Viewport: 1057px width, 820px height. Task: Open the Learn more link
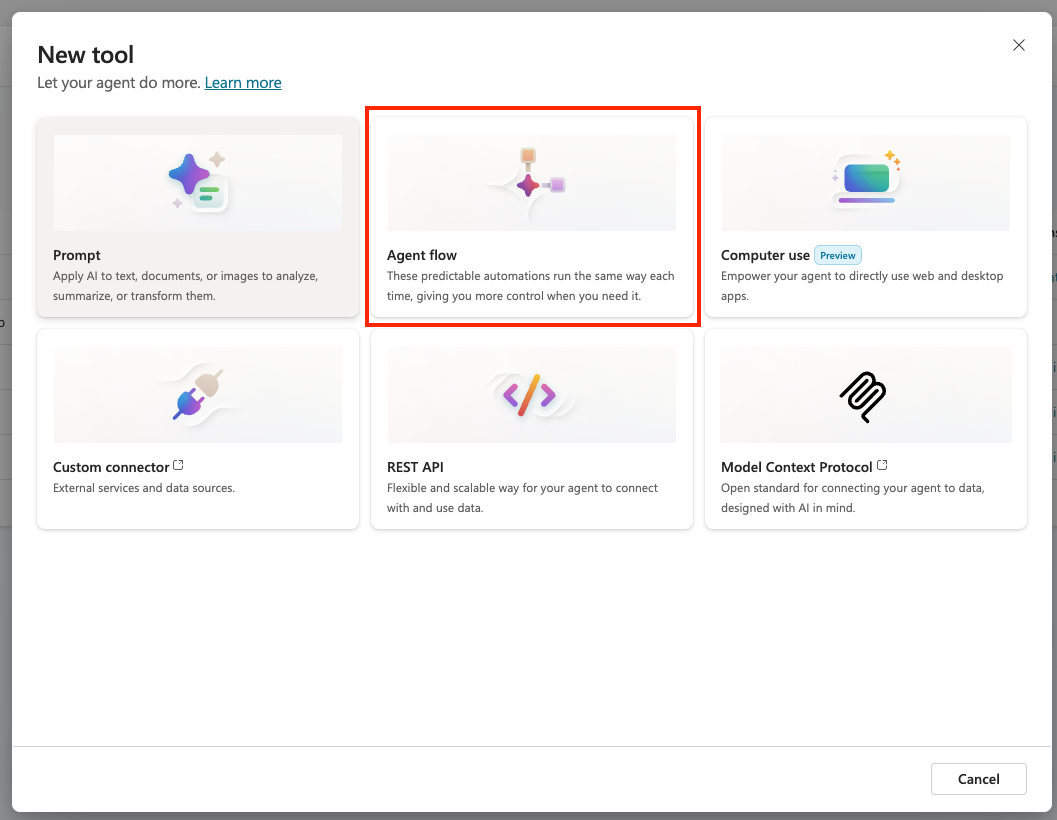243,83
